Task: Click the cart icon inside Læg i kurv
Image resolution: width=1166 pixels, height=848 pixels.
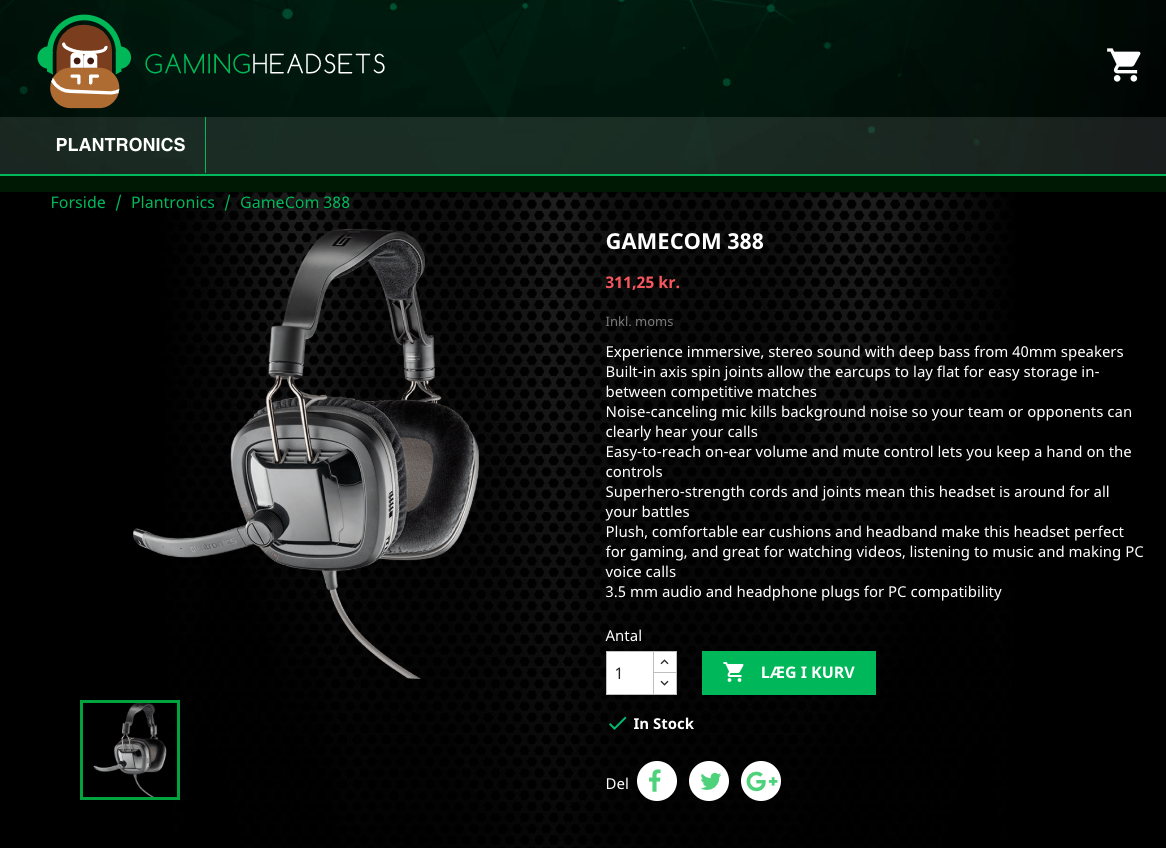Action: click(x=733, y=672)
